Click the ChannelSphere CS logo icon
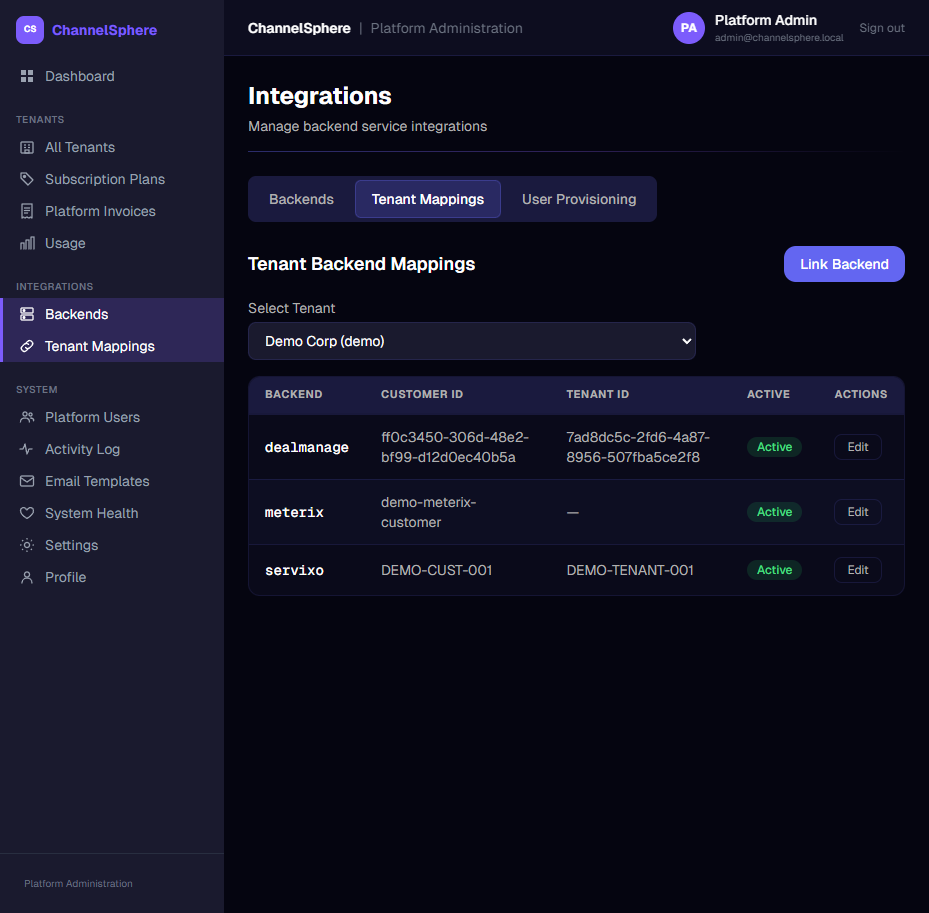 [30, 30]
